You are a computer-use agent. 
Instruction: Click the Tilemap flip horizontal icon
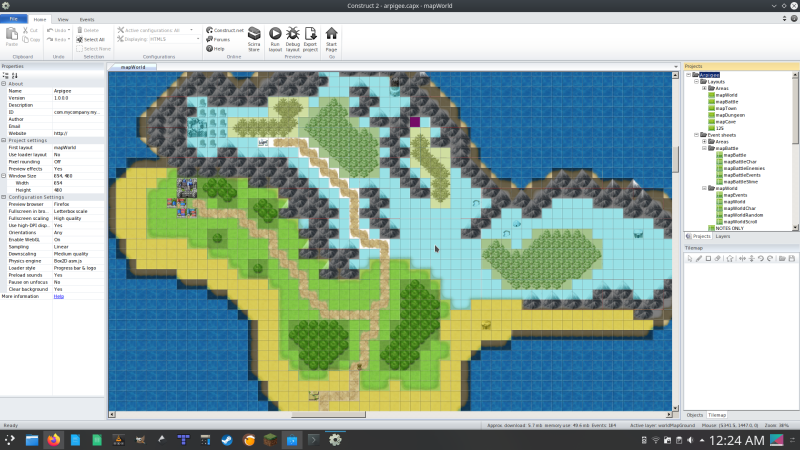click(x=742, y=259)
